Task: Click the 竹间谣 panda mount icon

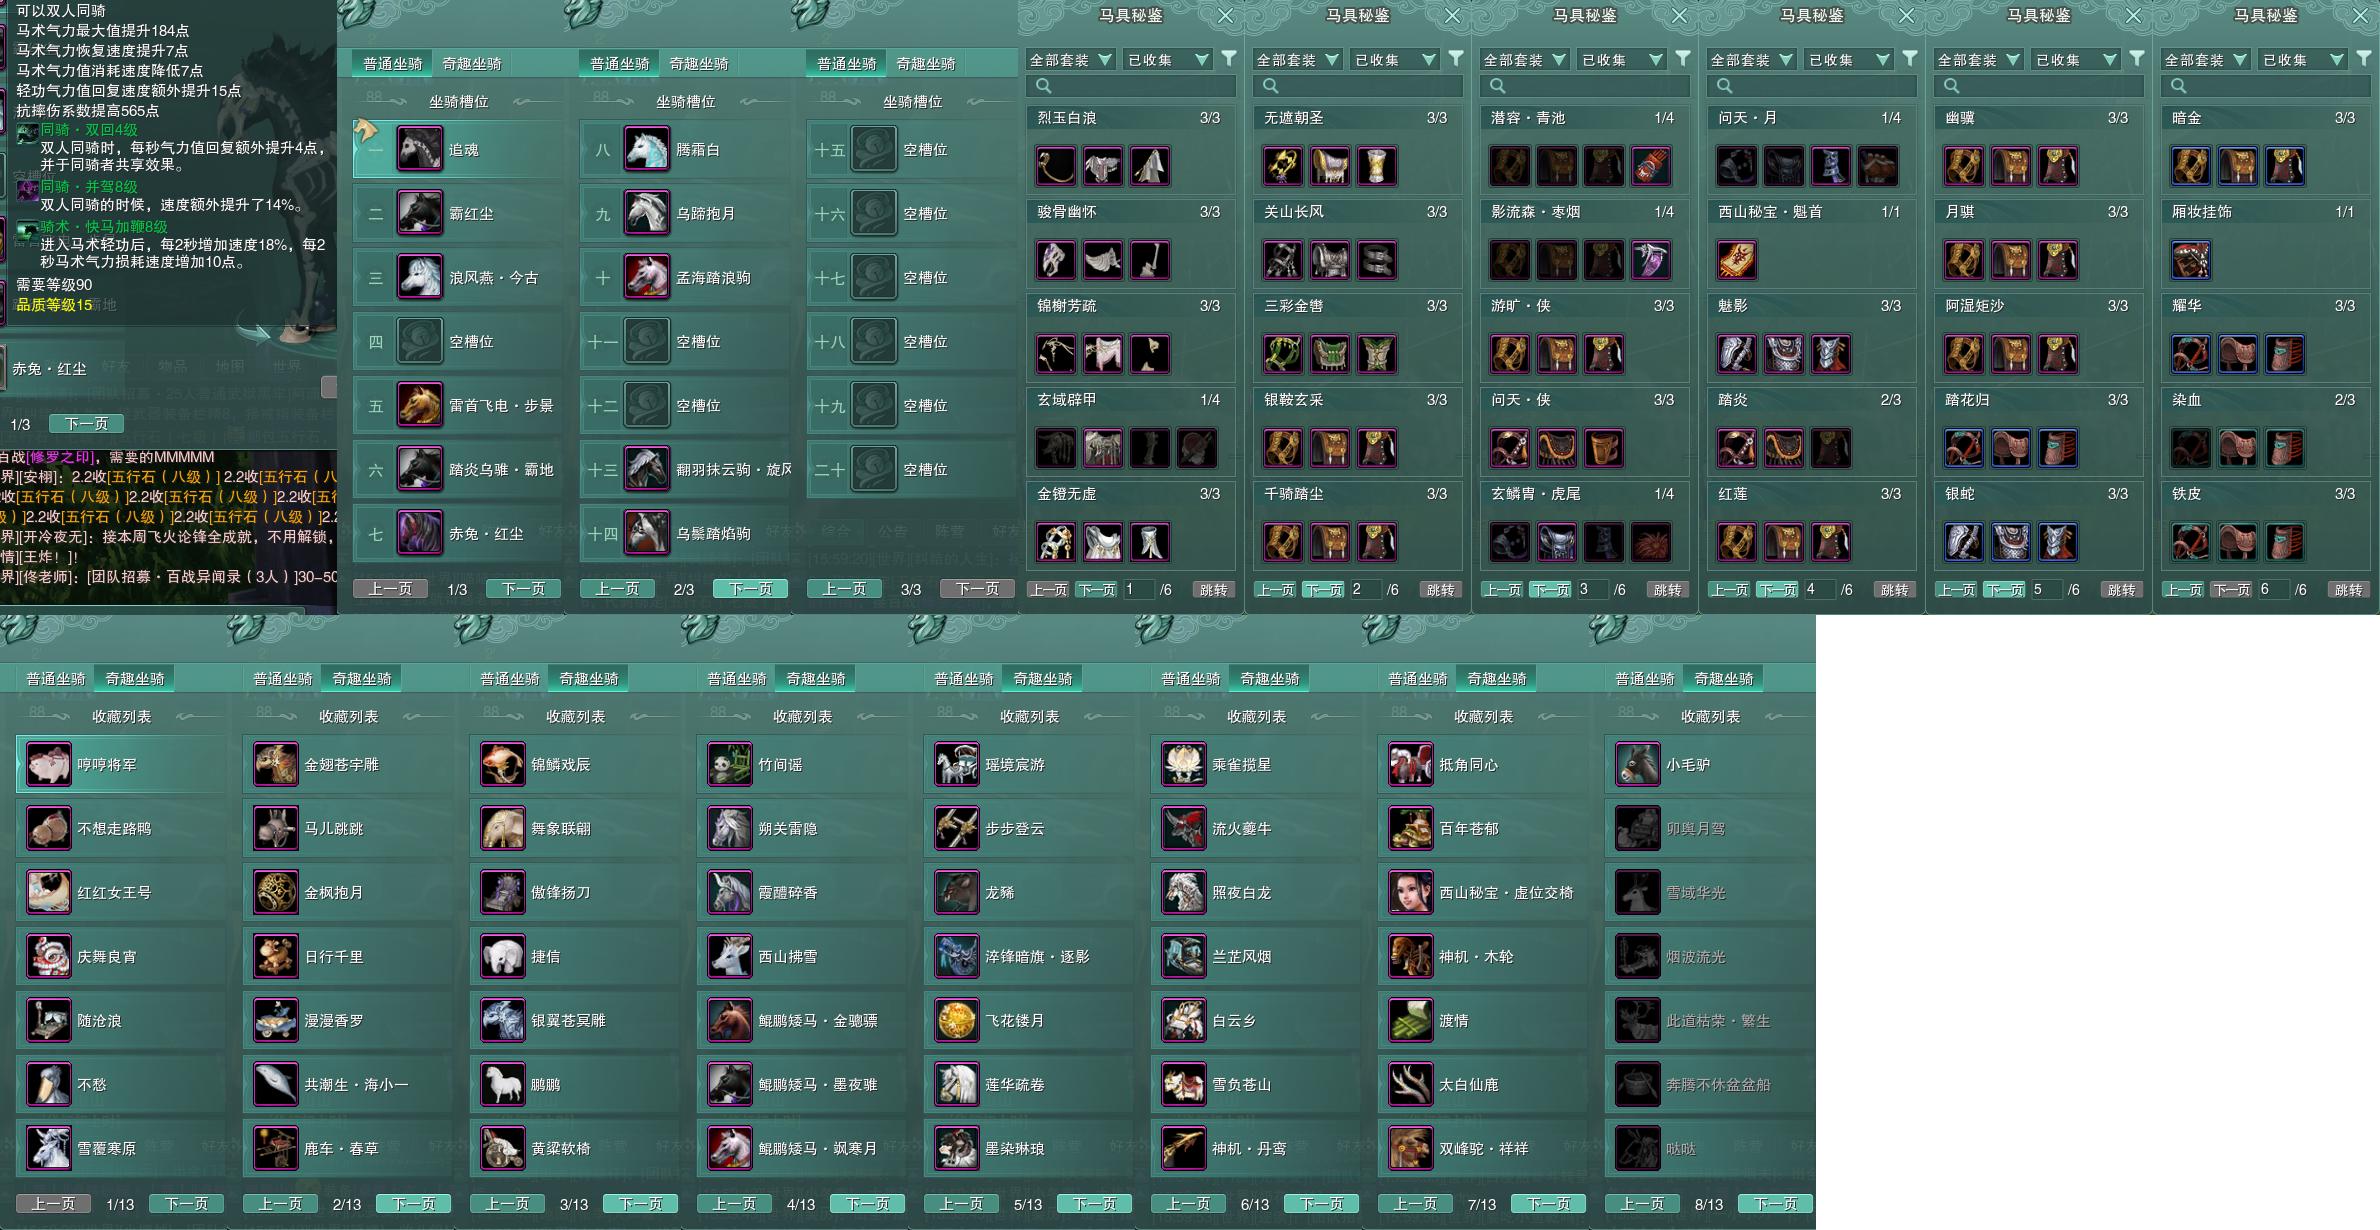Action: pyautogui.click(x=730, y=764)
